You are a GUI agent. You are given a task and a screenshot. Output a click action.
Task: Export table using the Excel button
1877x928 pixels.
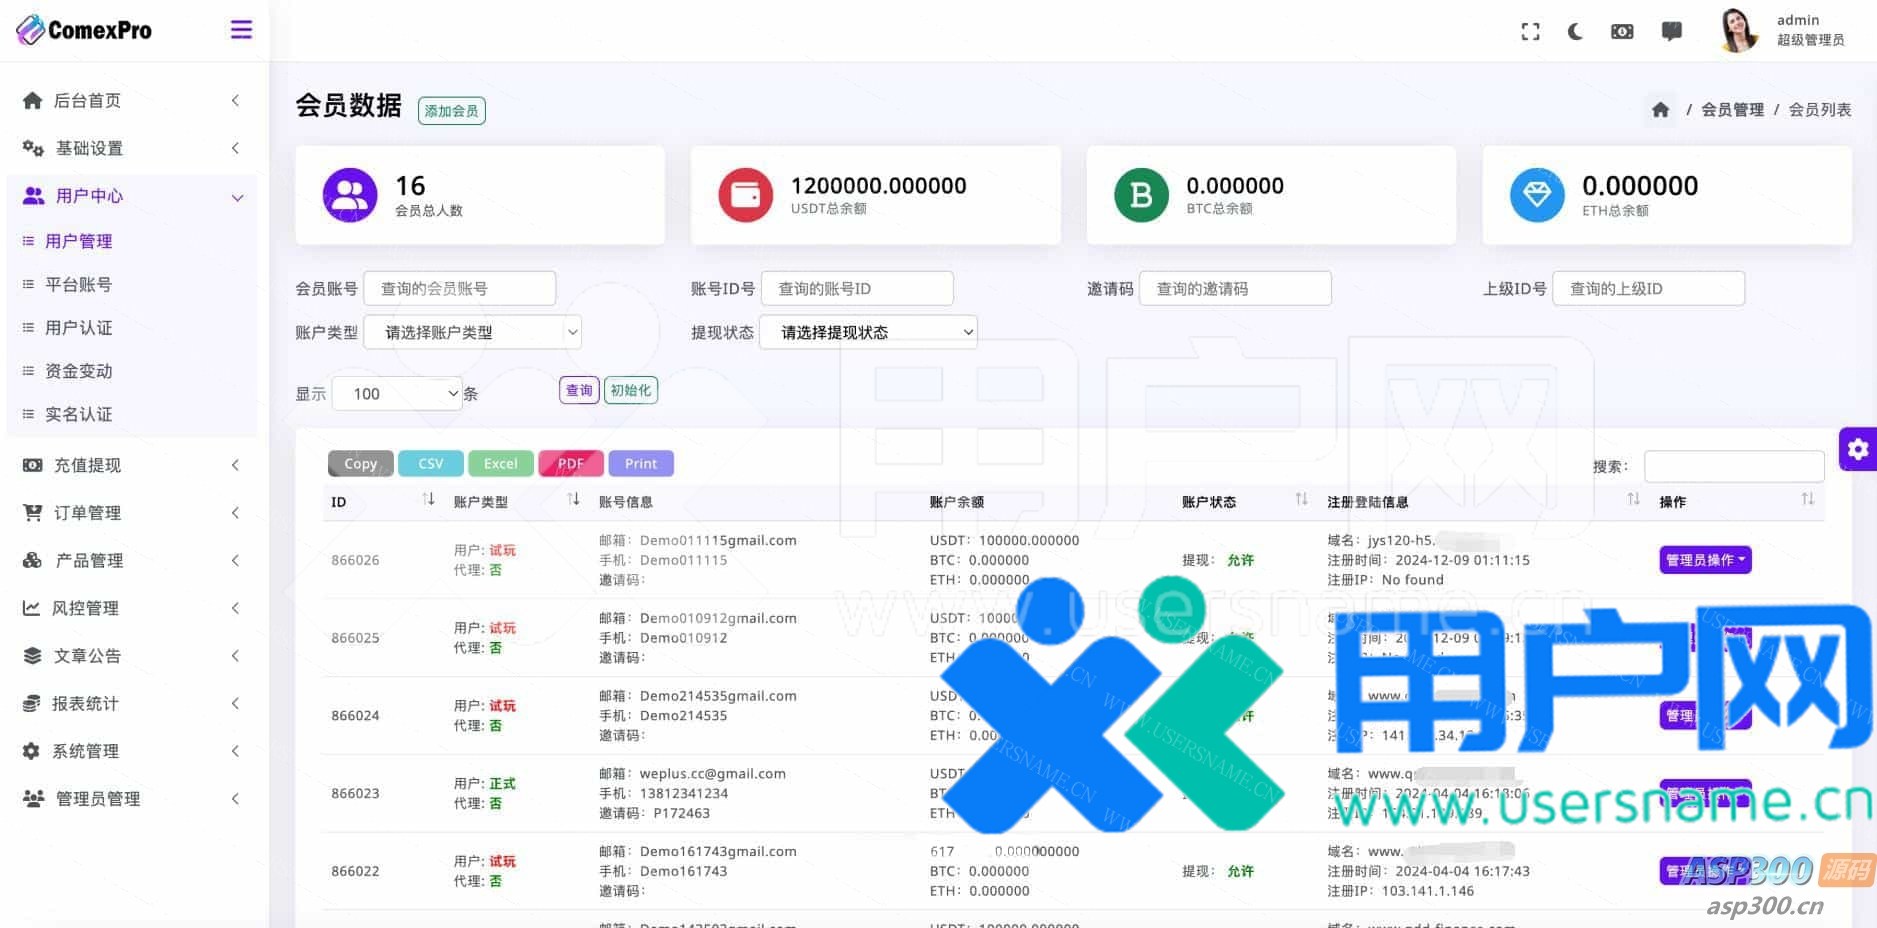(500, 464)
